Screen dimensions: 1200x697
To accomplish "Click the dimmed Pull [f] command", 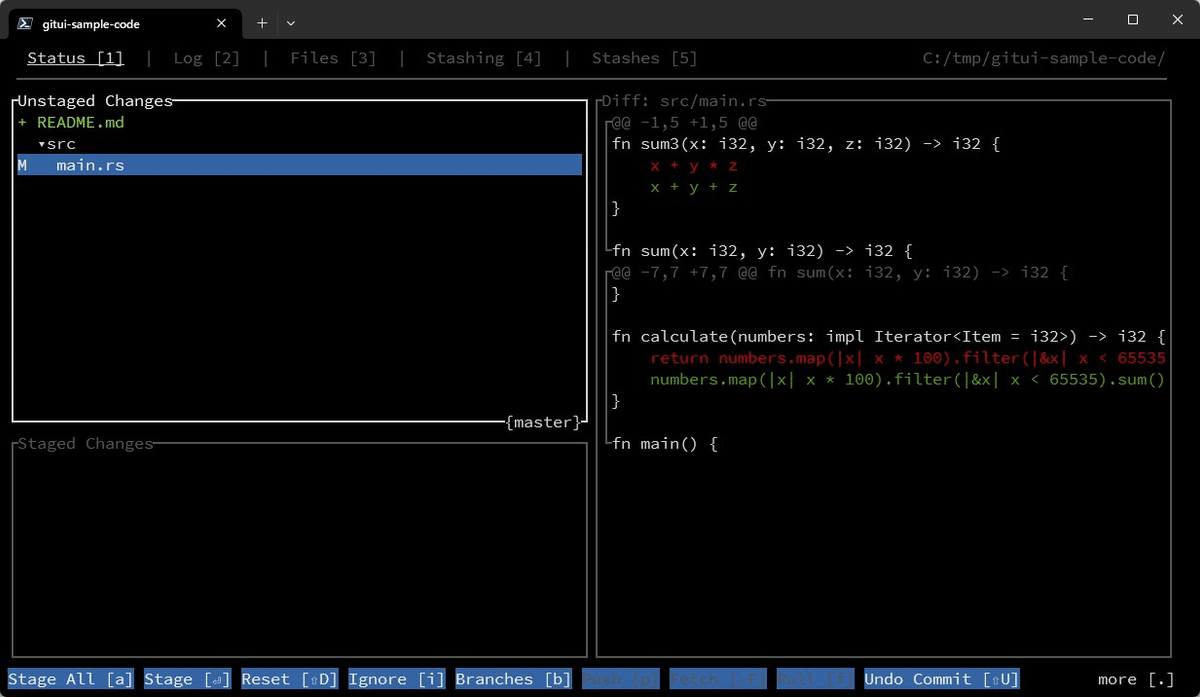I will [815, 679].
